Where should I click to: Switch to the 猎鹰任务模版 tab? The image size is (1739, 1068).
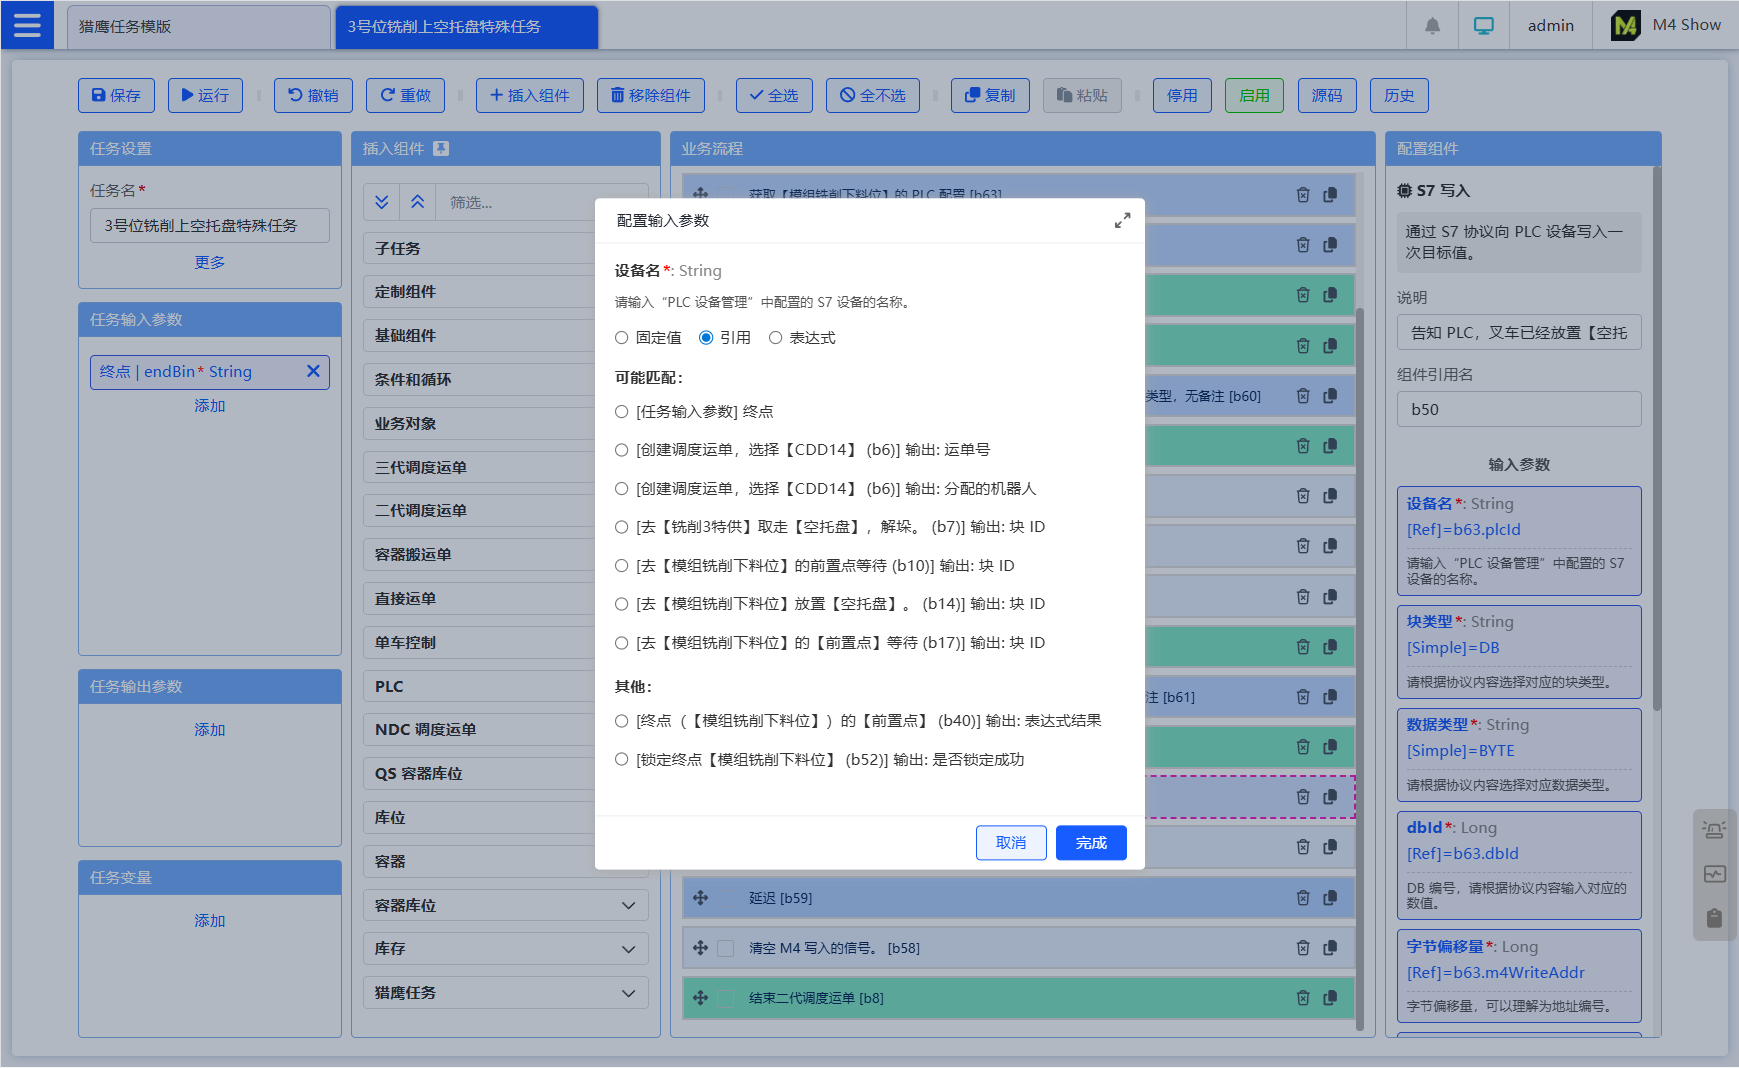(x=198, y=27)
